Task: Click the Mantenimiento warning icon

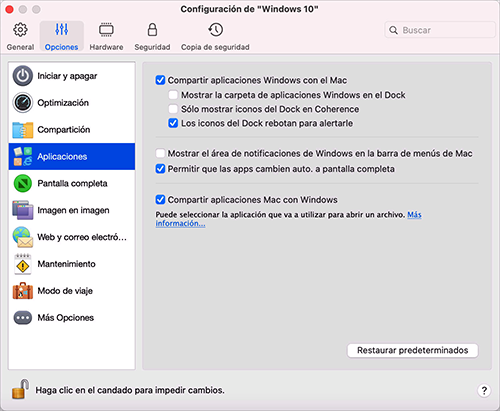Action: pyautogui.click(x=23, y=264)
